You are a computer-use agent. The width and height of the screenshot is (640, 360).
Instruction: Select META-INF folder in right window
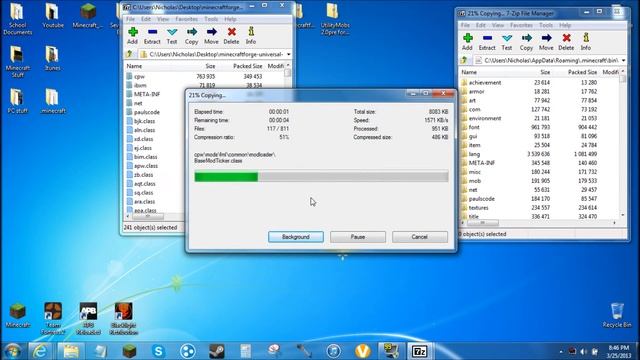(x=482, y=163)
